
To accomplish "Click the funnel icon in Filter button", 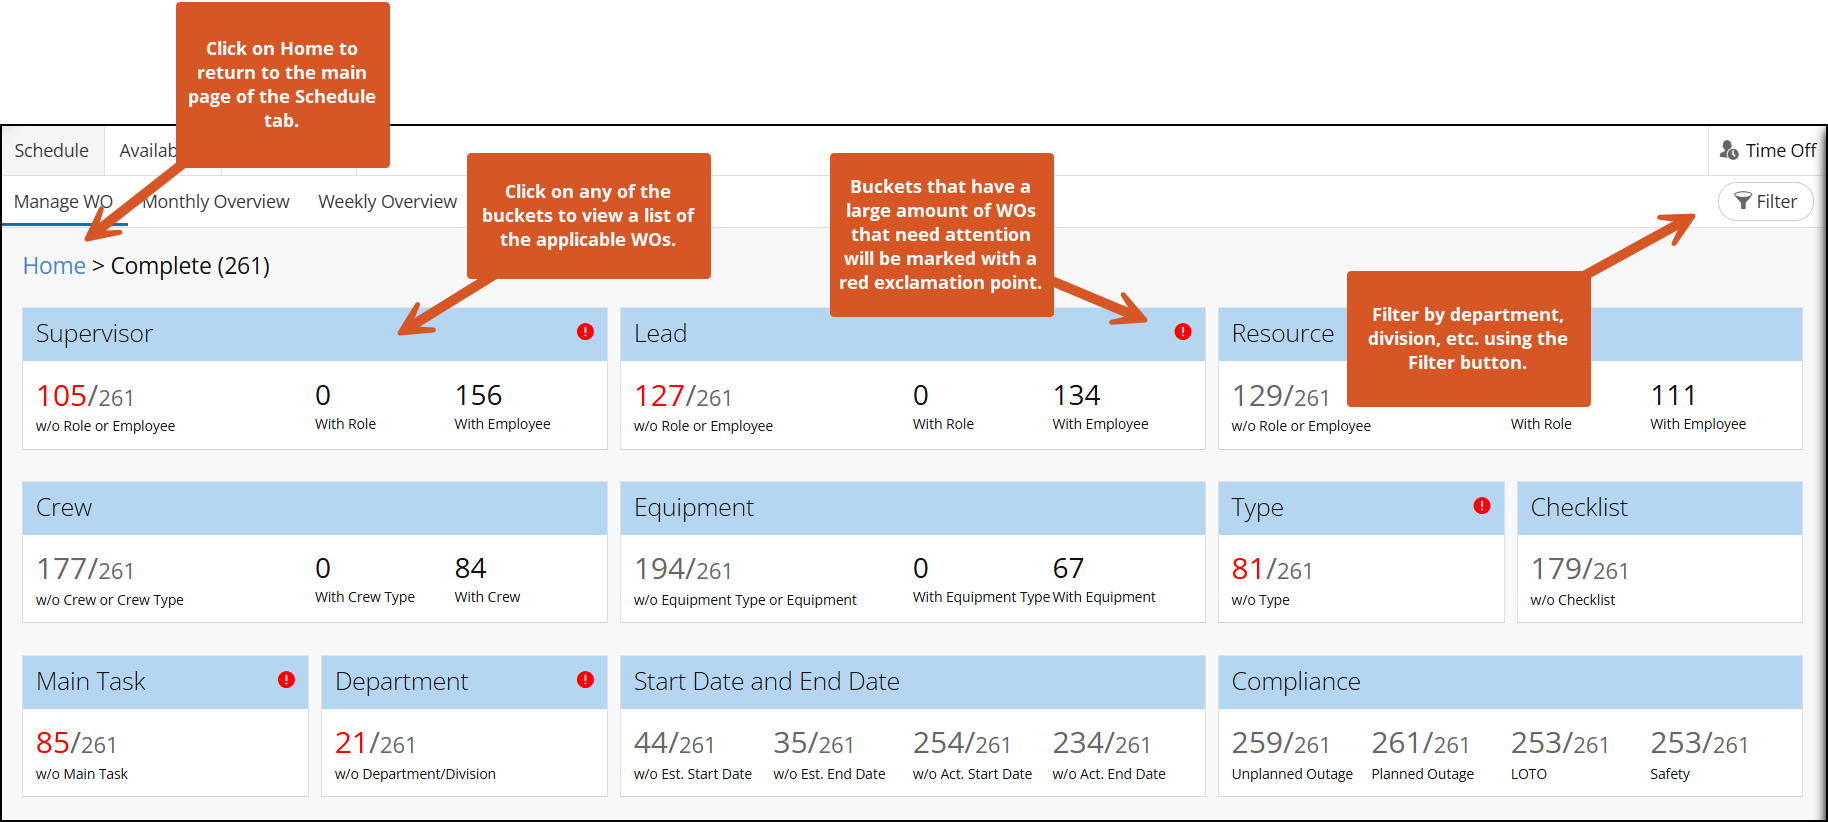I will (x=1743, y=201).
